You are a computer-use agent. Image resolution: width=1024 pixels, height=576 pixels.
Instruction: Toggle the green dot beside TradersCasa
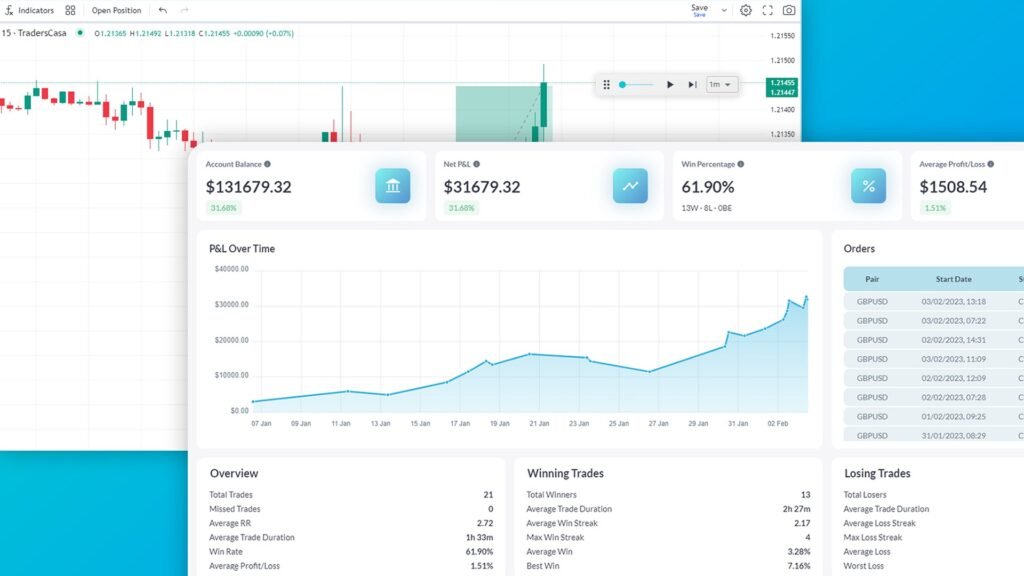(80, 33)
